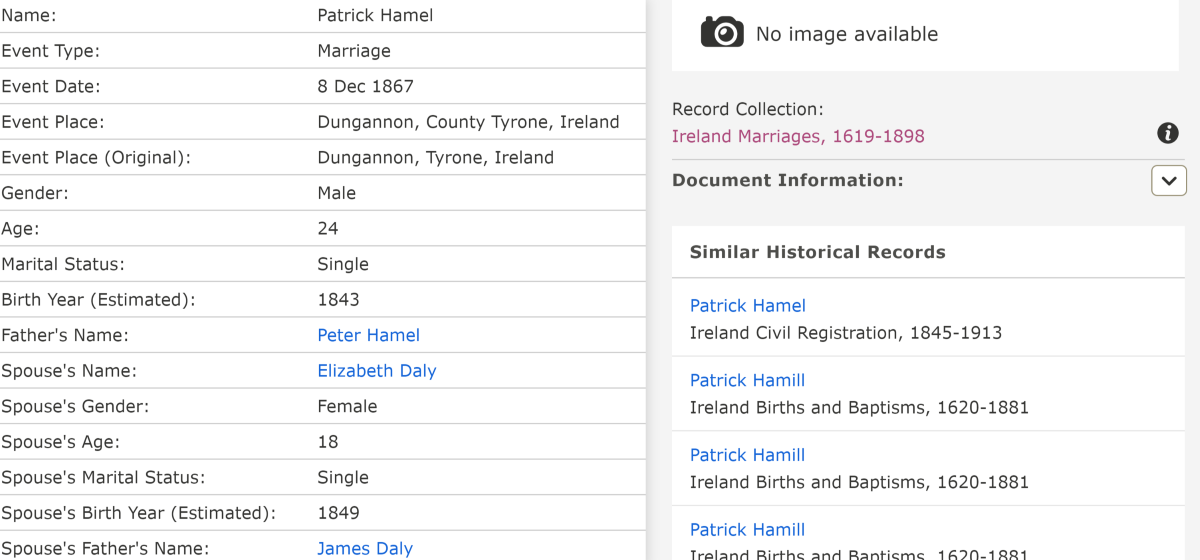Open father's name link Peter Hamel
The height and width of the screenshot is (560, 1200).
click(368, 335)
